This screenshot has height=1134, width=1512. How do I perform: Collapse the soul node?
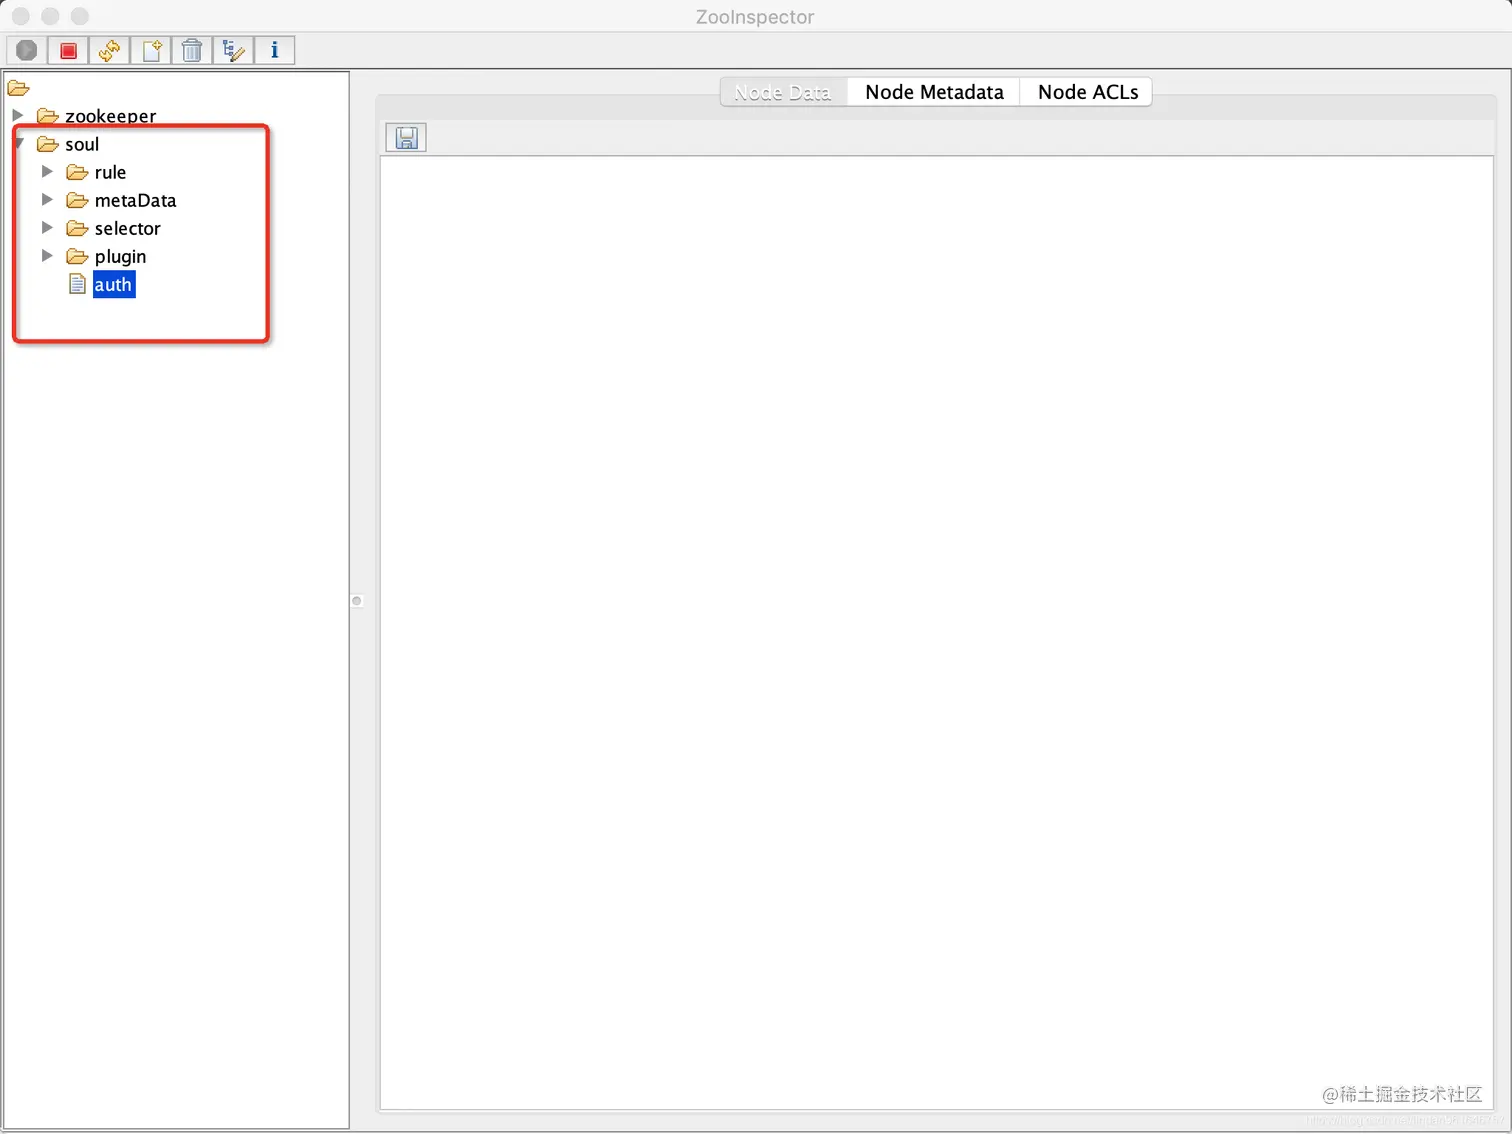click(x=19, y=143)
